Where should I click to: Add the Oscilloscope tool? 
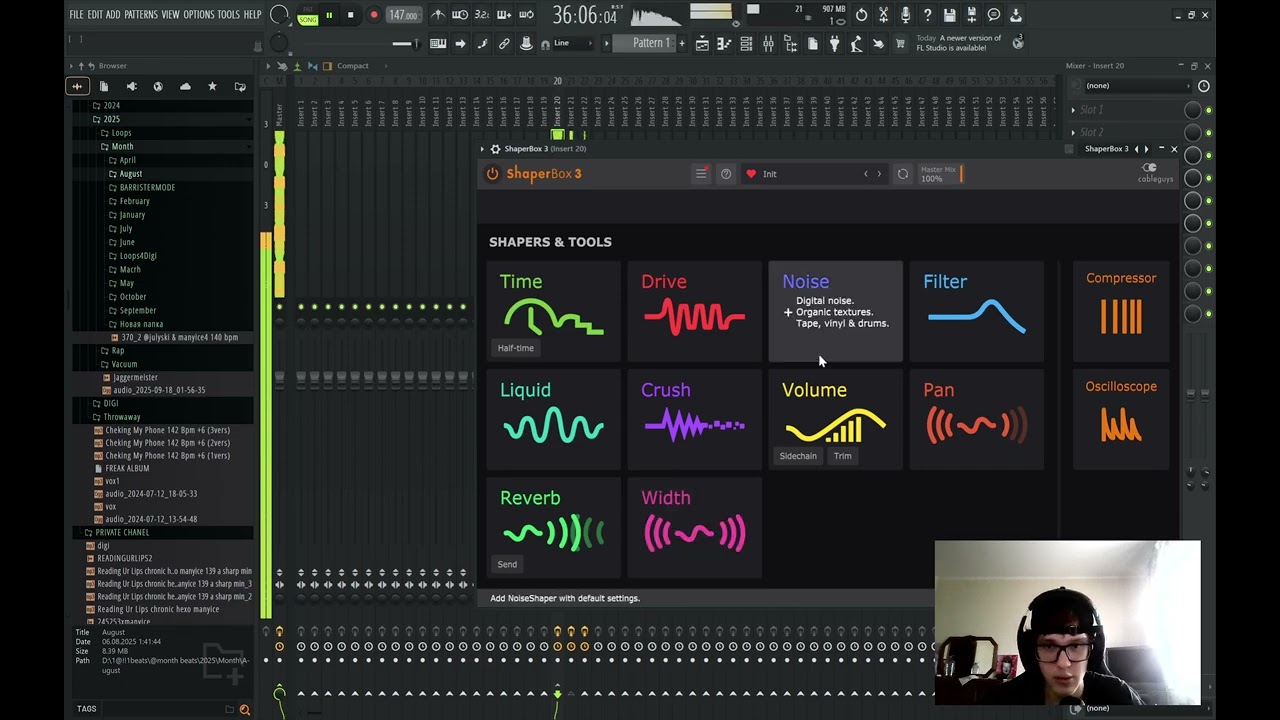(1121, 418)
